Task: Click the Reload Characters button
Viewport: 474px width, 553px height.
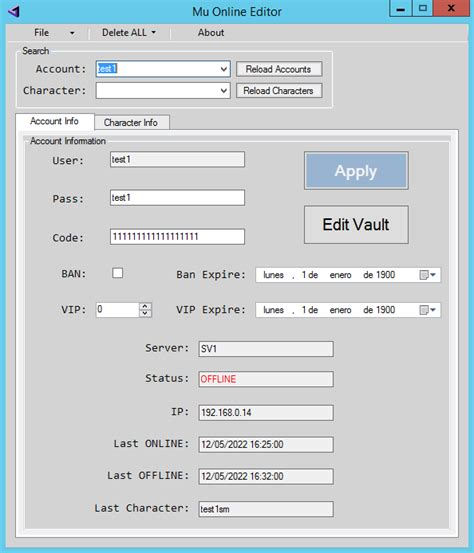Action: [279, 91]
